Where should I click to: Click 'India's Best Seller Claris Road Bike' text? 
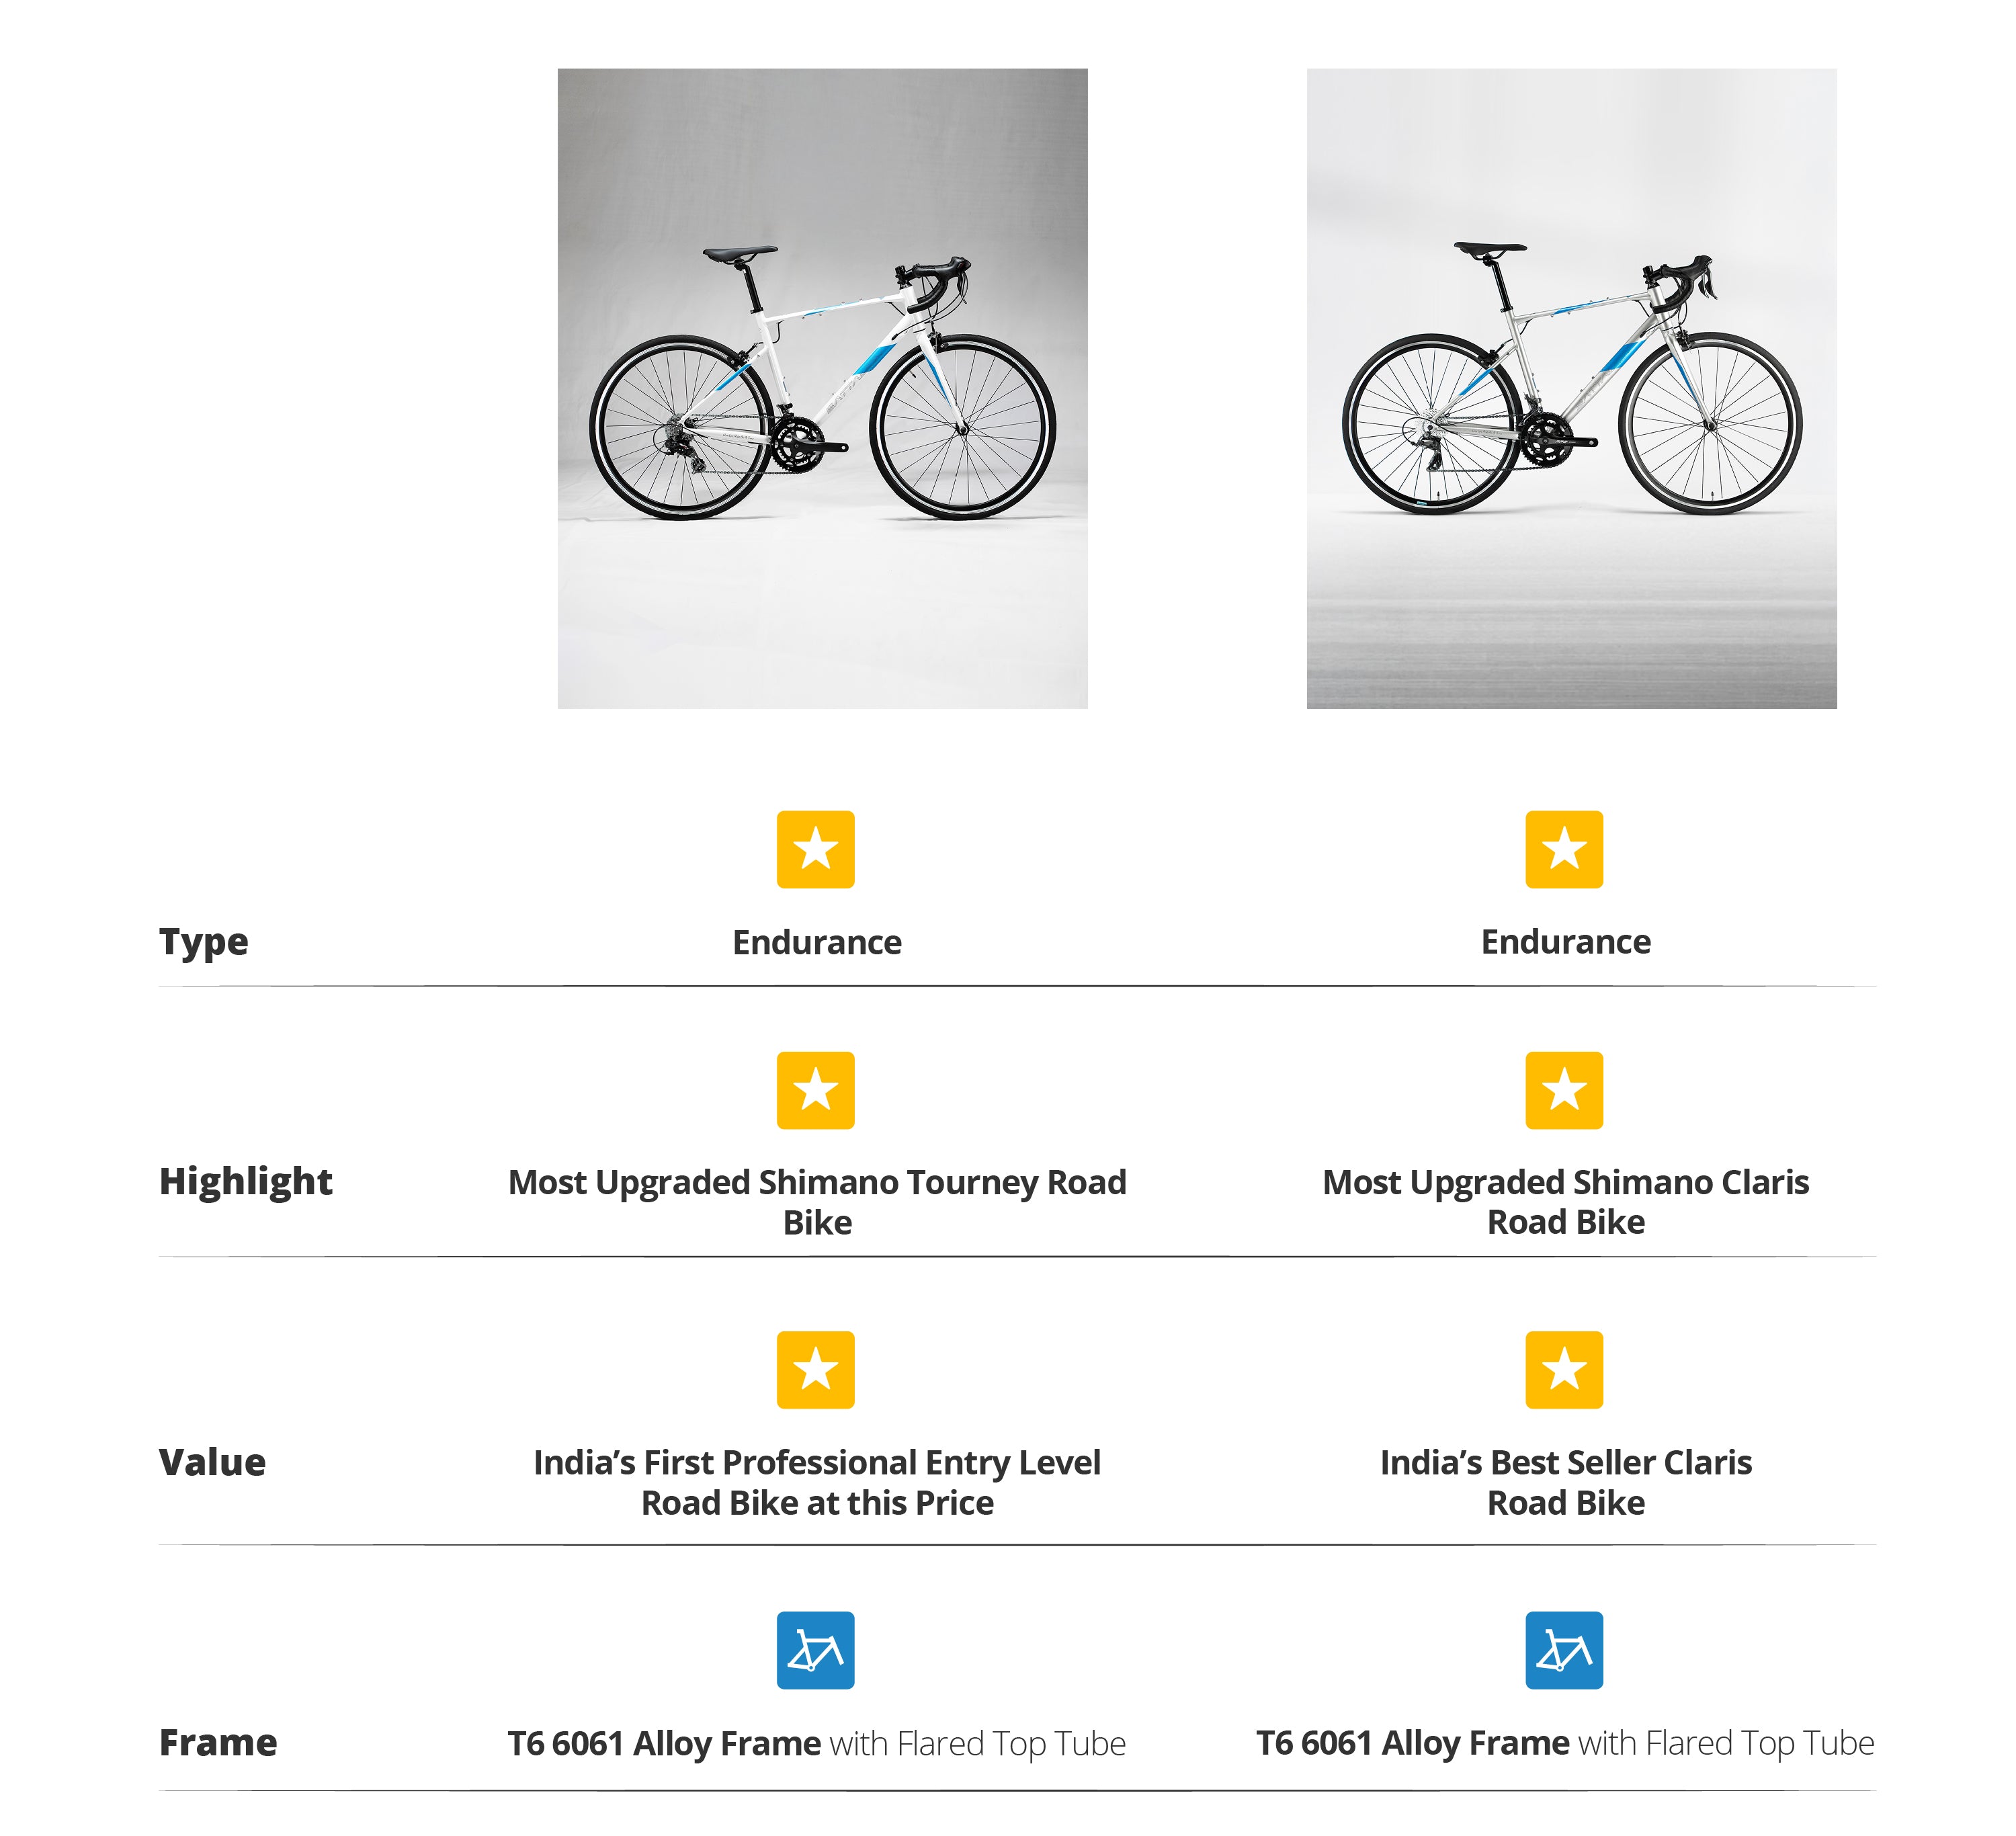pos(1565,1482)
